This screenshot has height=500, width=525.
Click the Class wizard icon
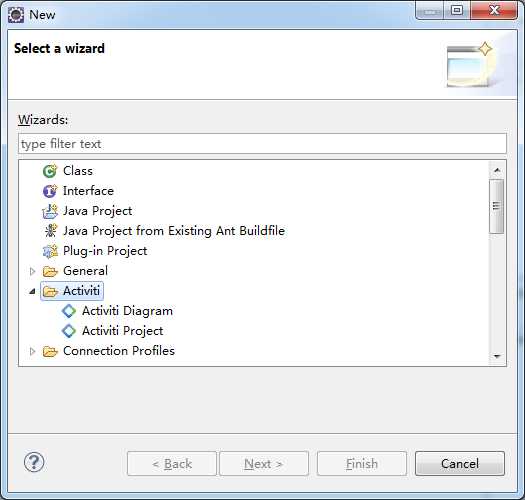pyautogui.click(x=50, y=171)
